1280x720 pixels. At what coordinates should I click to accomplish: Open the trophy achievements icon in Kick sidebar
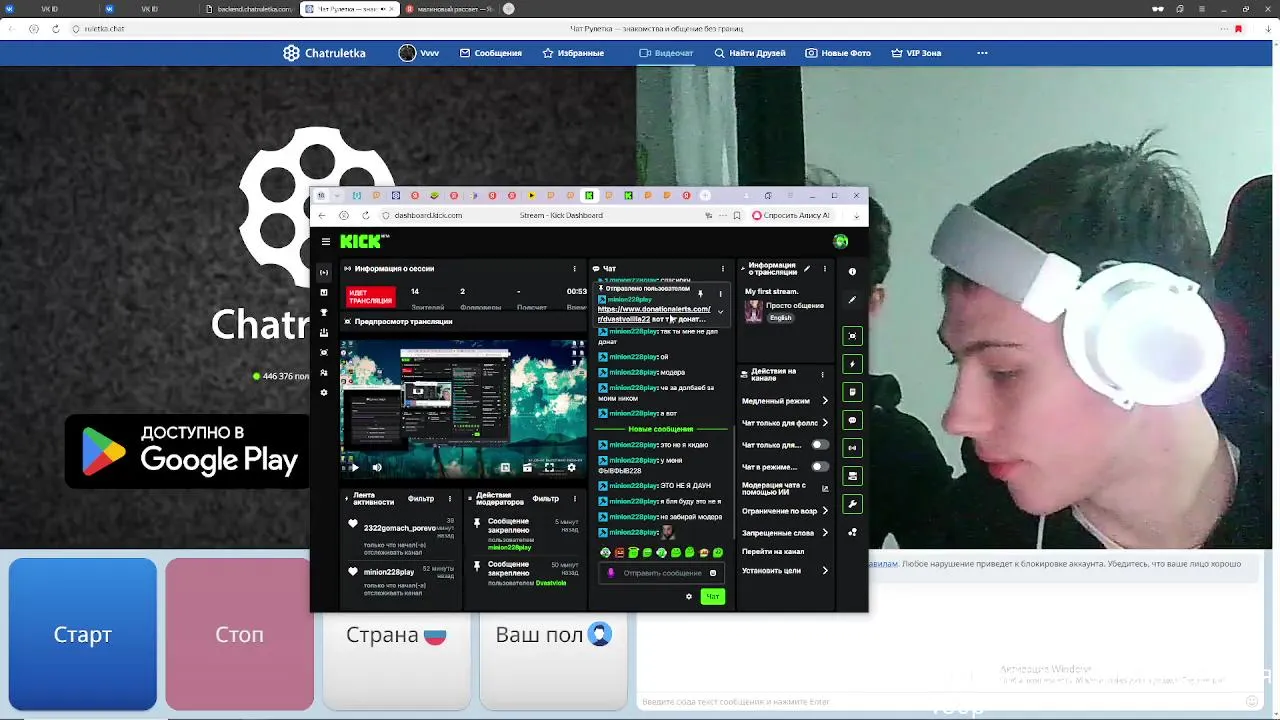point(324,312)
